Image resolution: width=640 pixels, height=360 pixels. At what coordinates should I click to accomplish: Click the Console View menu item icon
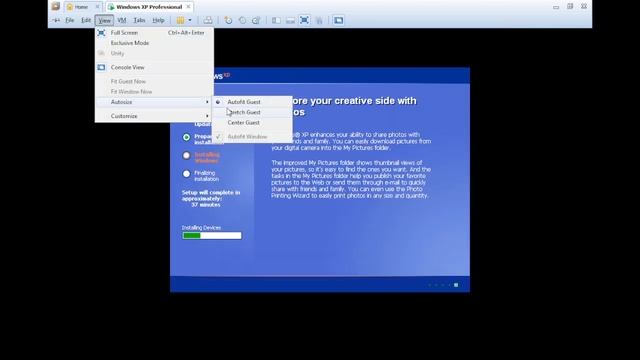tap(101, 67)
